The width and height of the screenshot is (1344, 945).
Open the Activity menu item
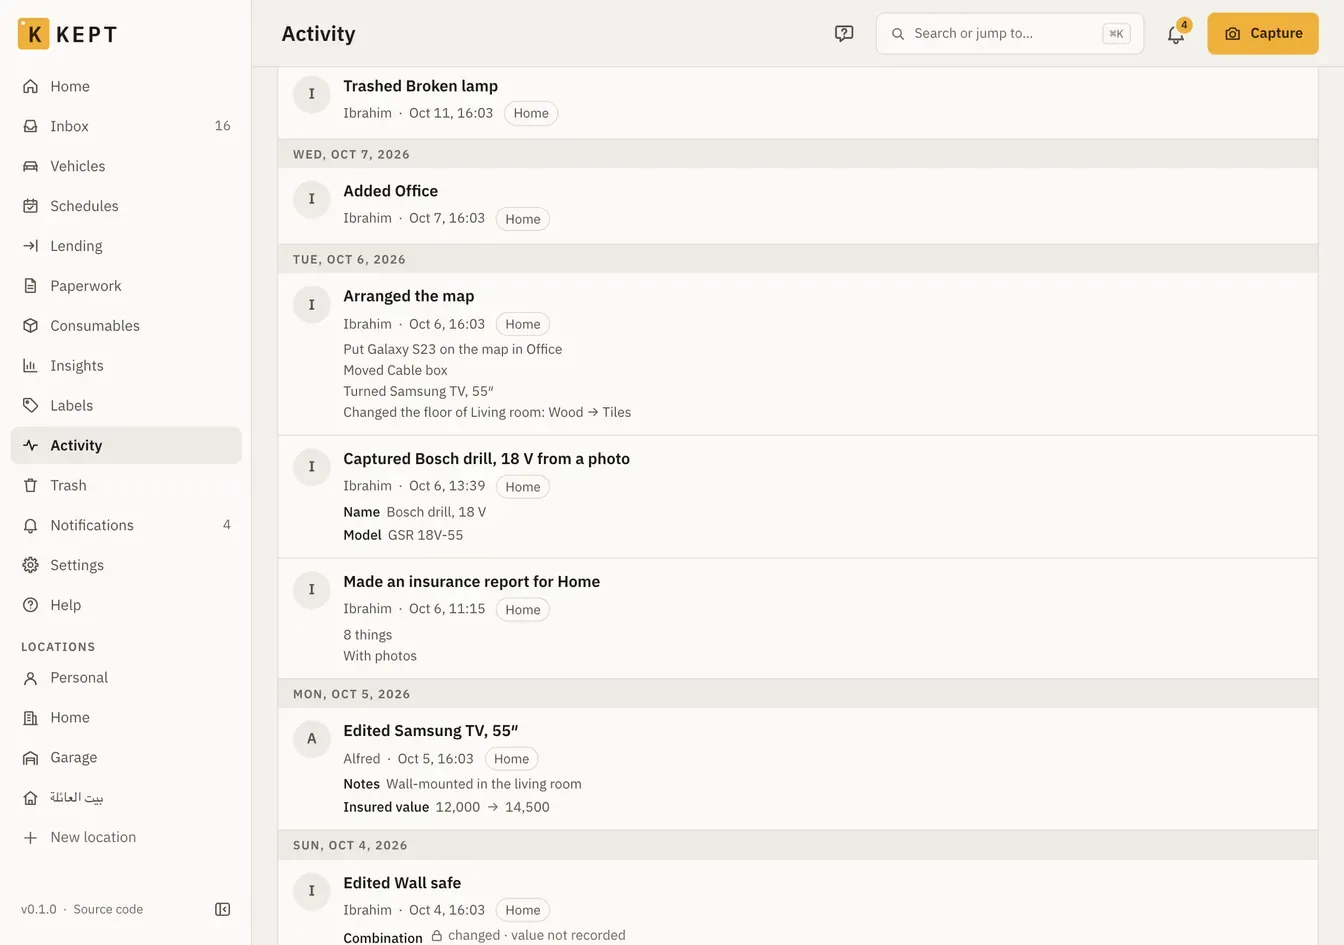(126, 446)
